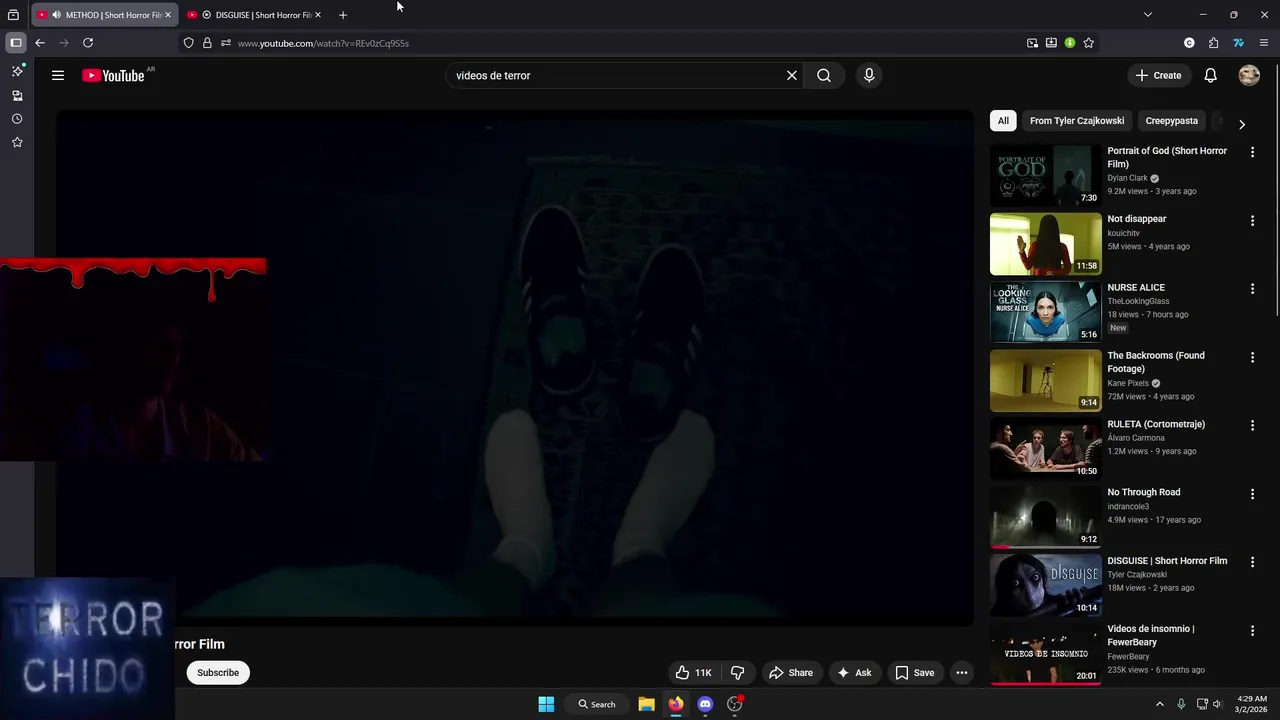Screen dimensions: 1280x720
Task: Like the video showing 11K likes
Action: pos(693,673)
